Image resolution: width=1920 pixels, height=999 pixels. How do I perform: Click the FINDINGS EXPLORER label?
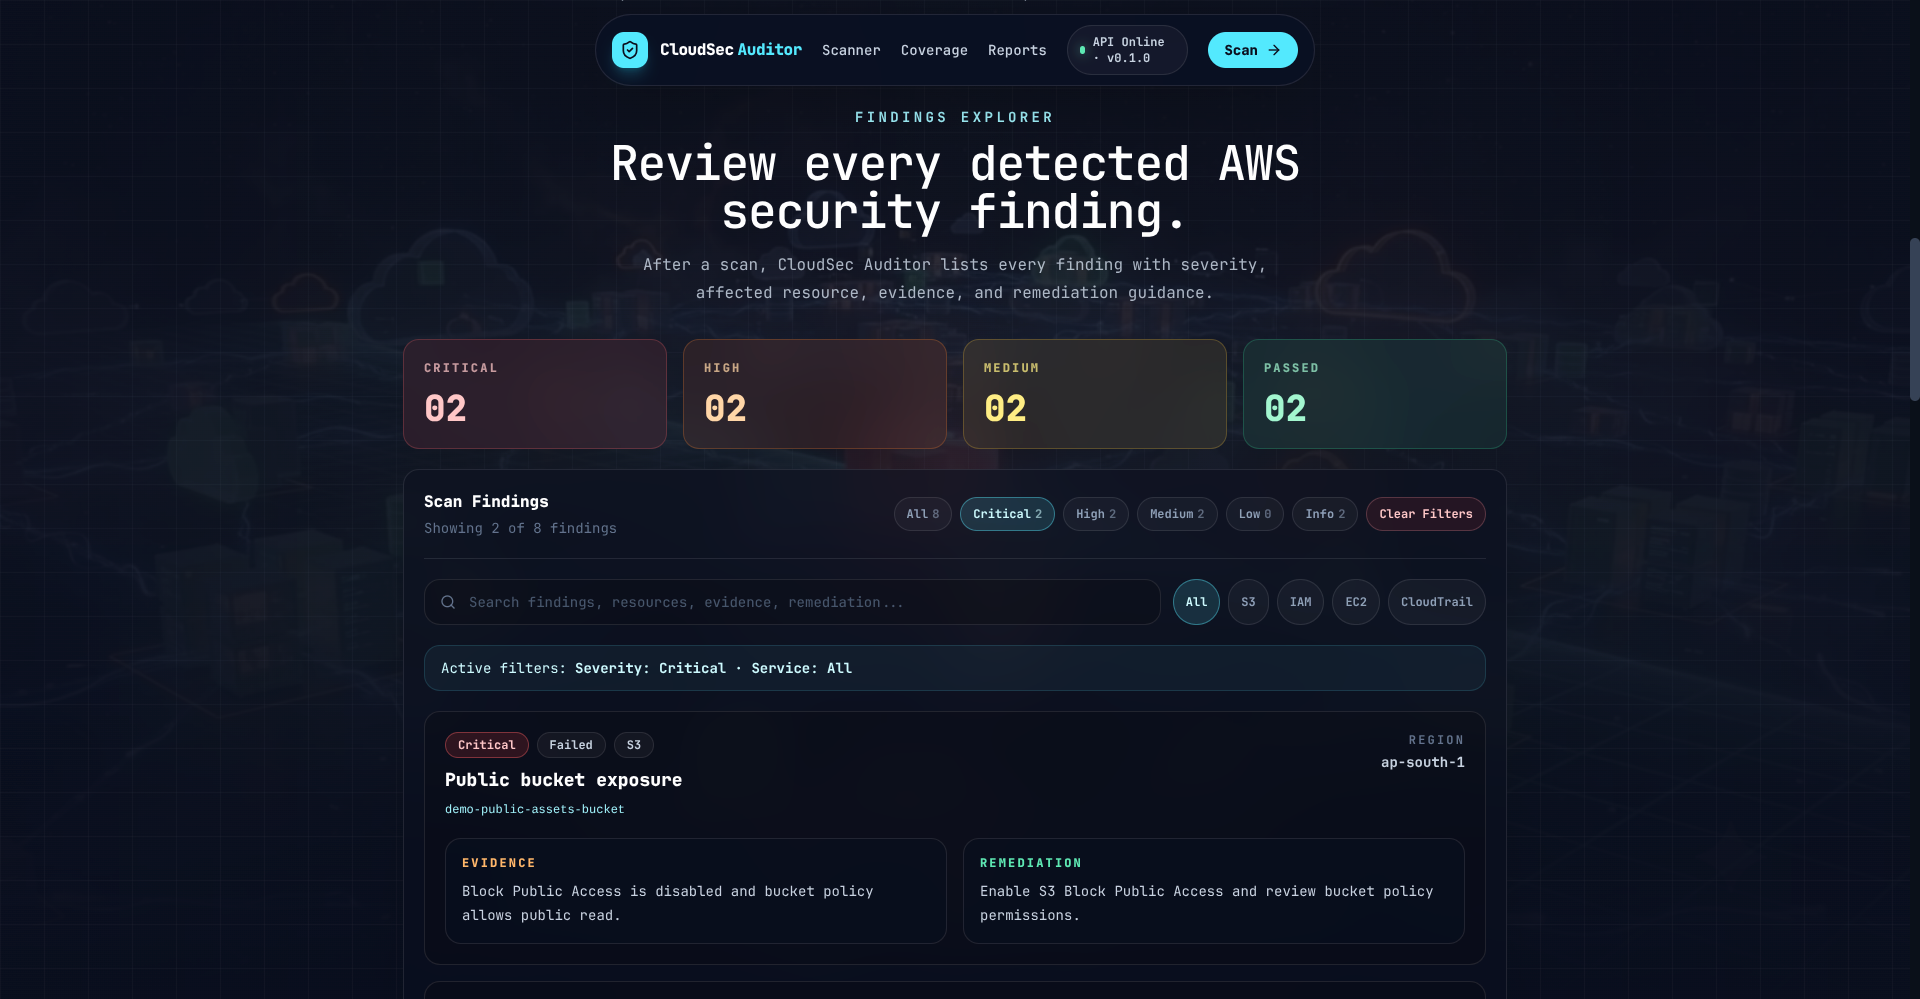pos(955,117)
